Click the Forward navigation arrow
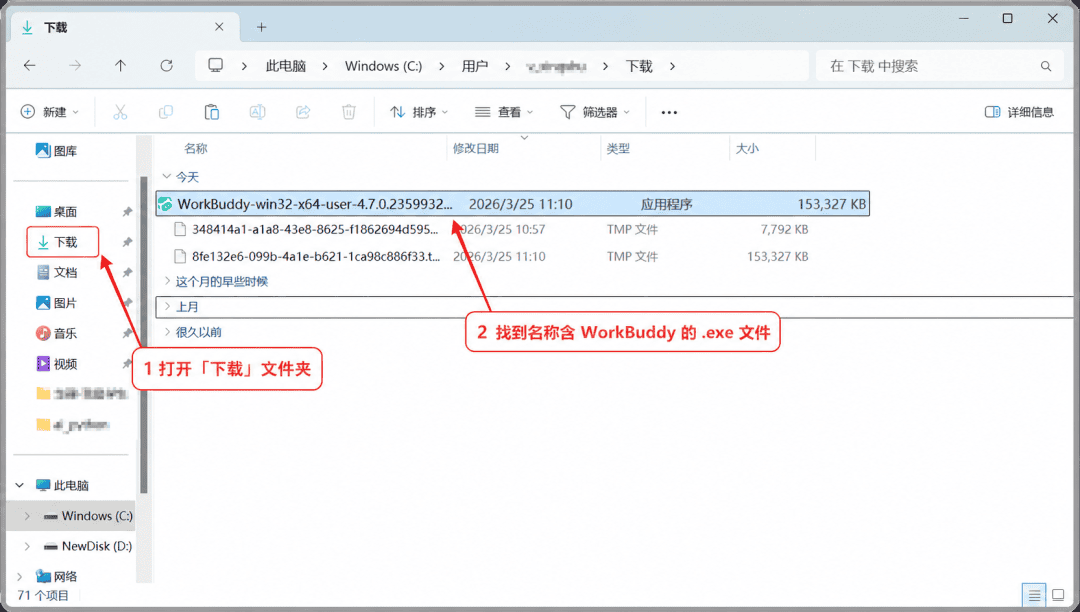The height and width of the screenshot is (612, 1080). 75,65
